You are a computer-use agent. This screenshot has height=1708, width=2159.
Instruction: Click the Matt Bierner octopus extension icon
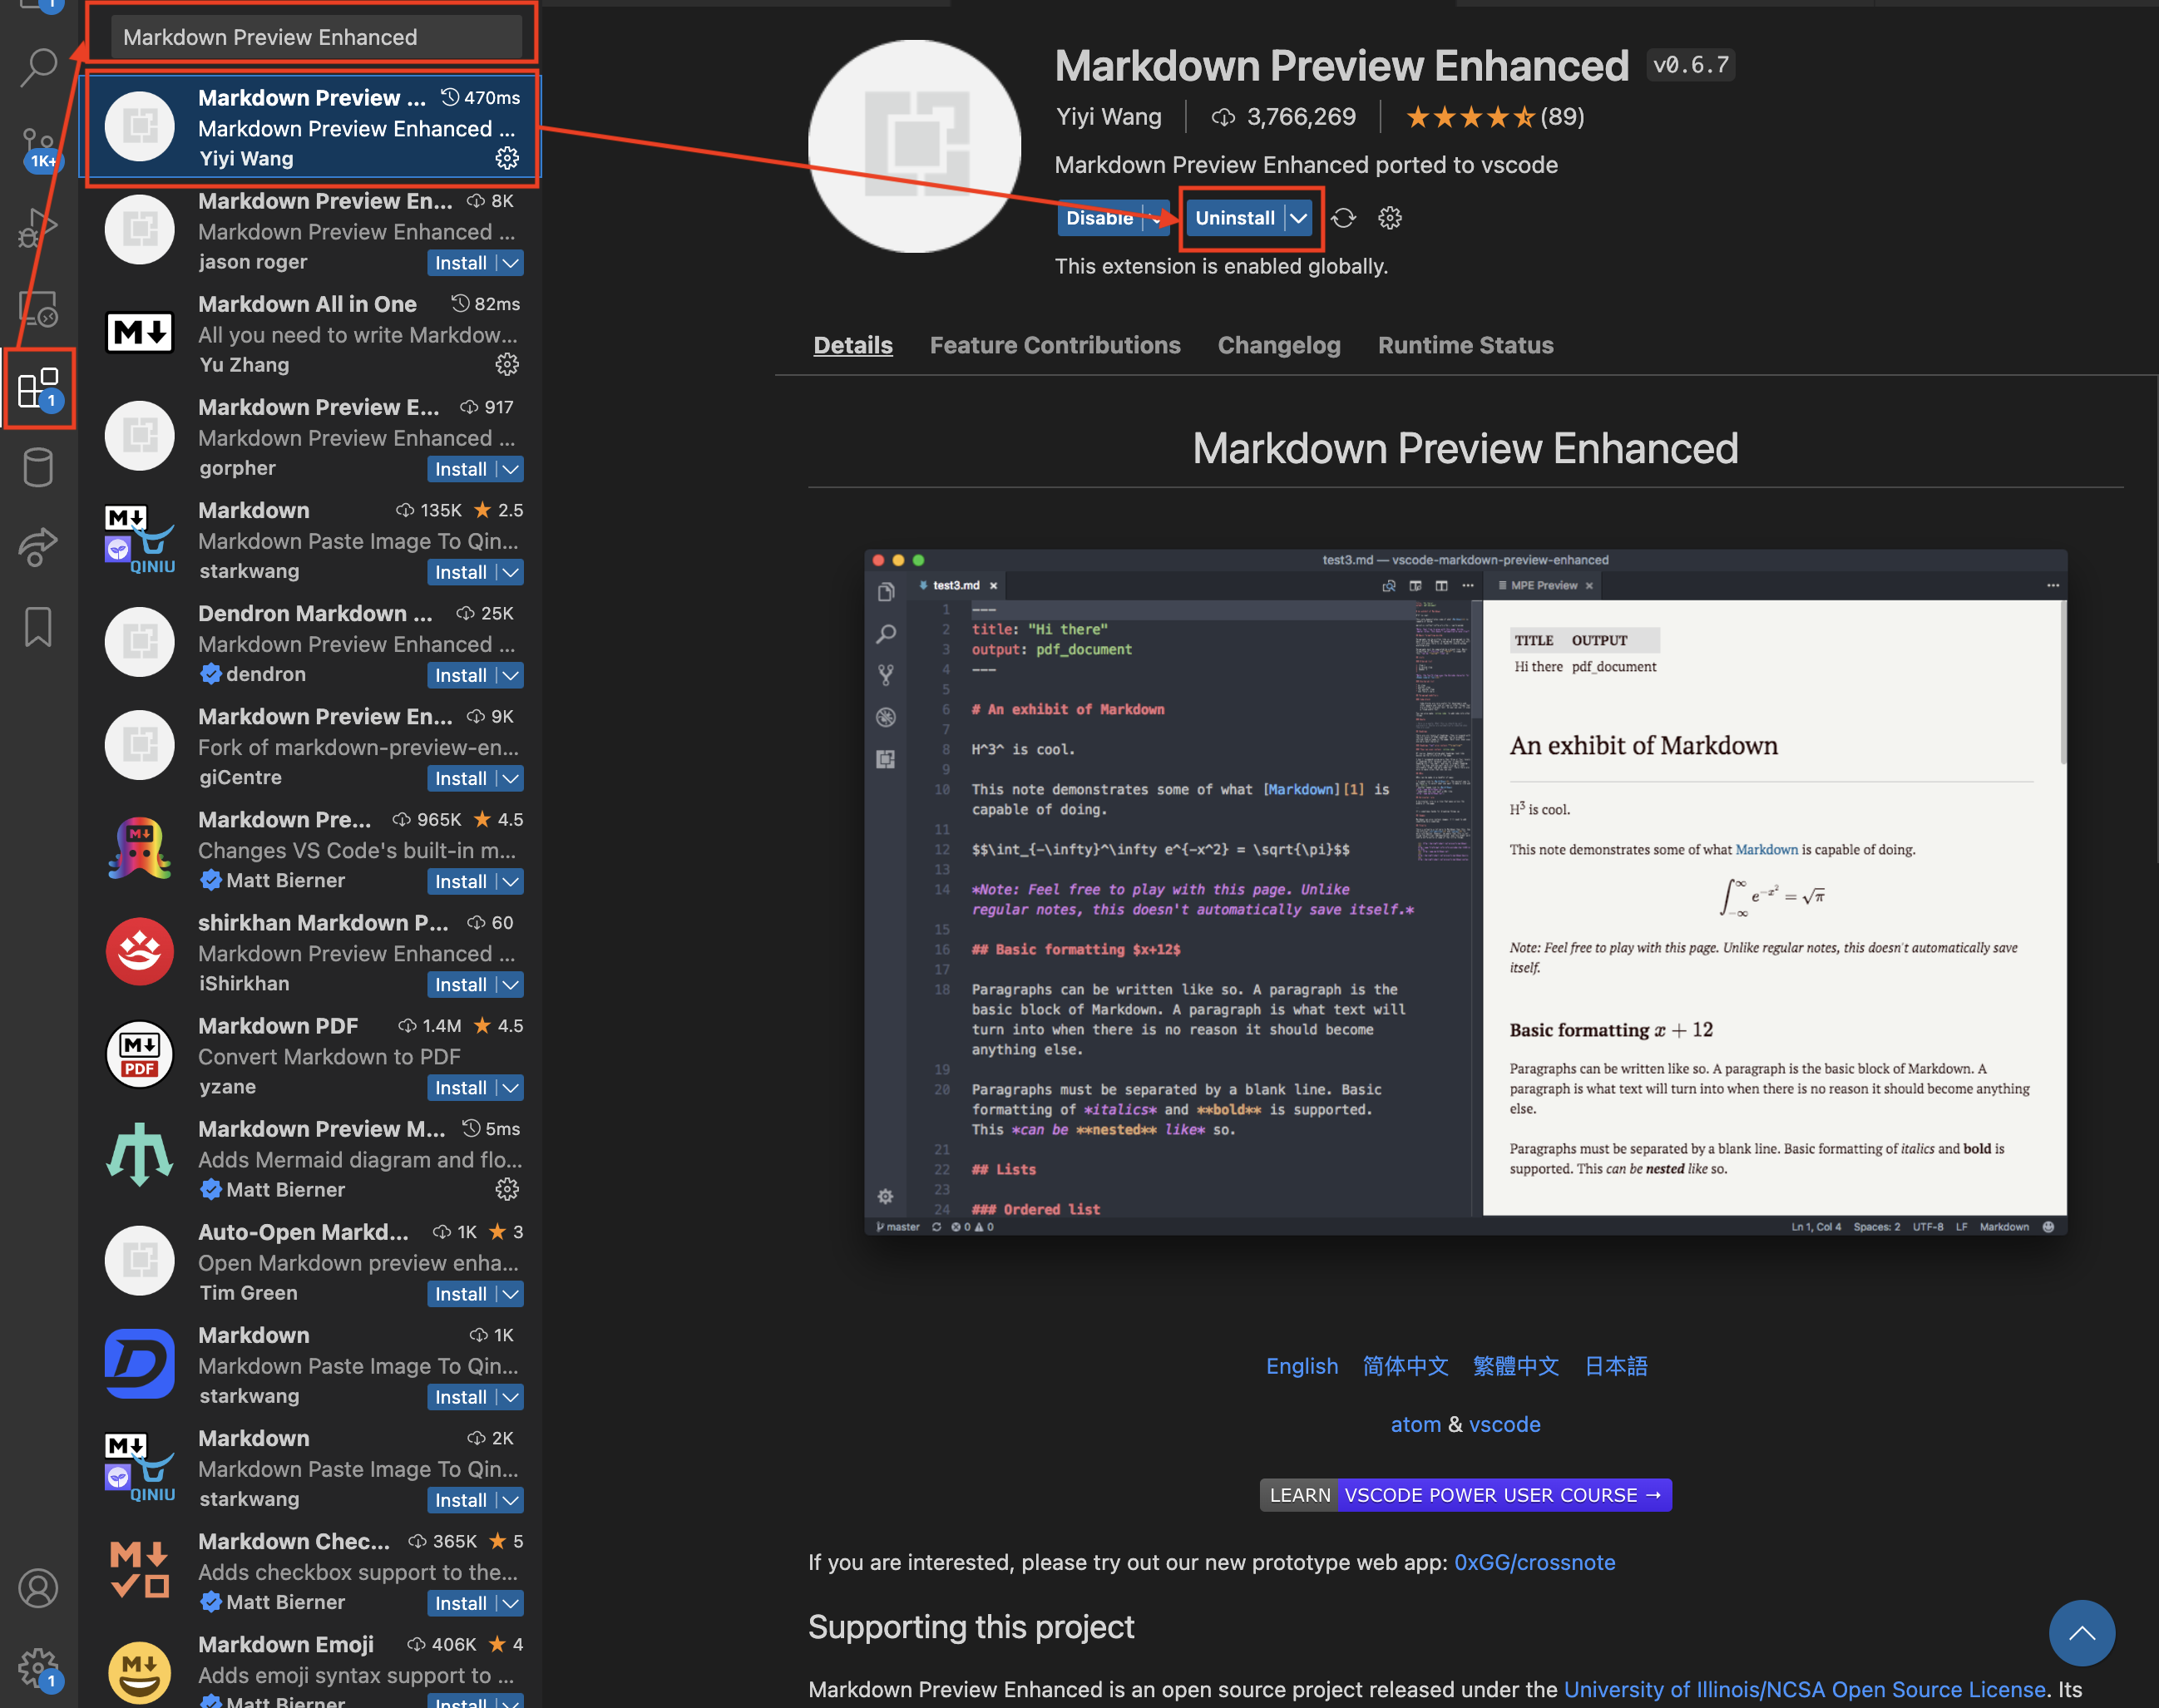pyautogui.click(x=140, y=849)
